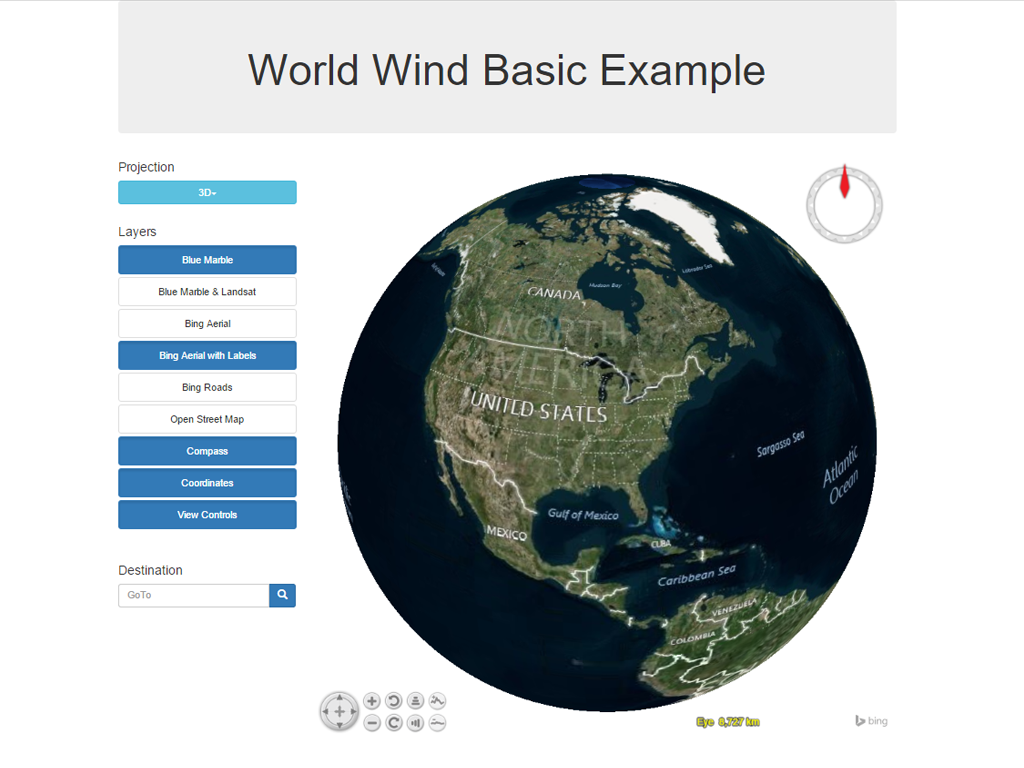Click the World Wind Basic Example heading
Screen dimensions: 1024x768
[x=507, y=70]
